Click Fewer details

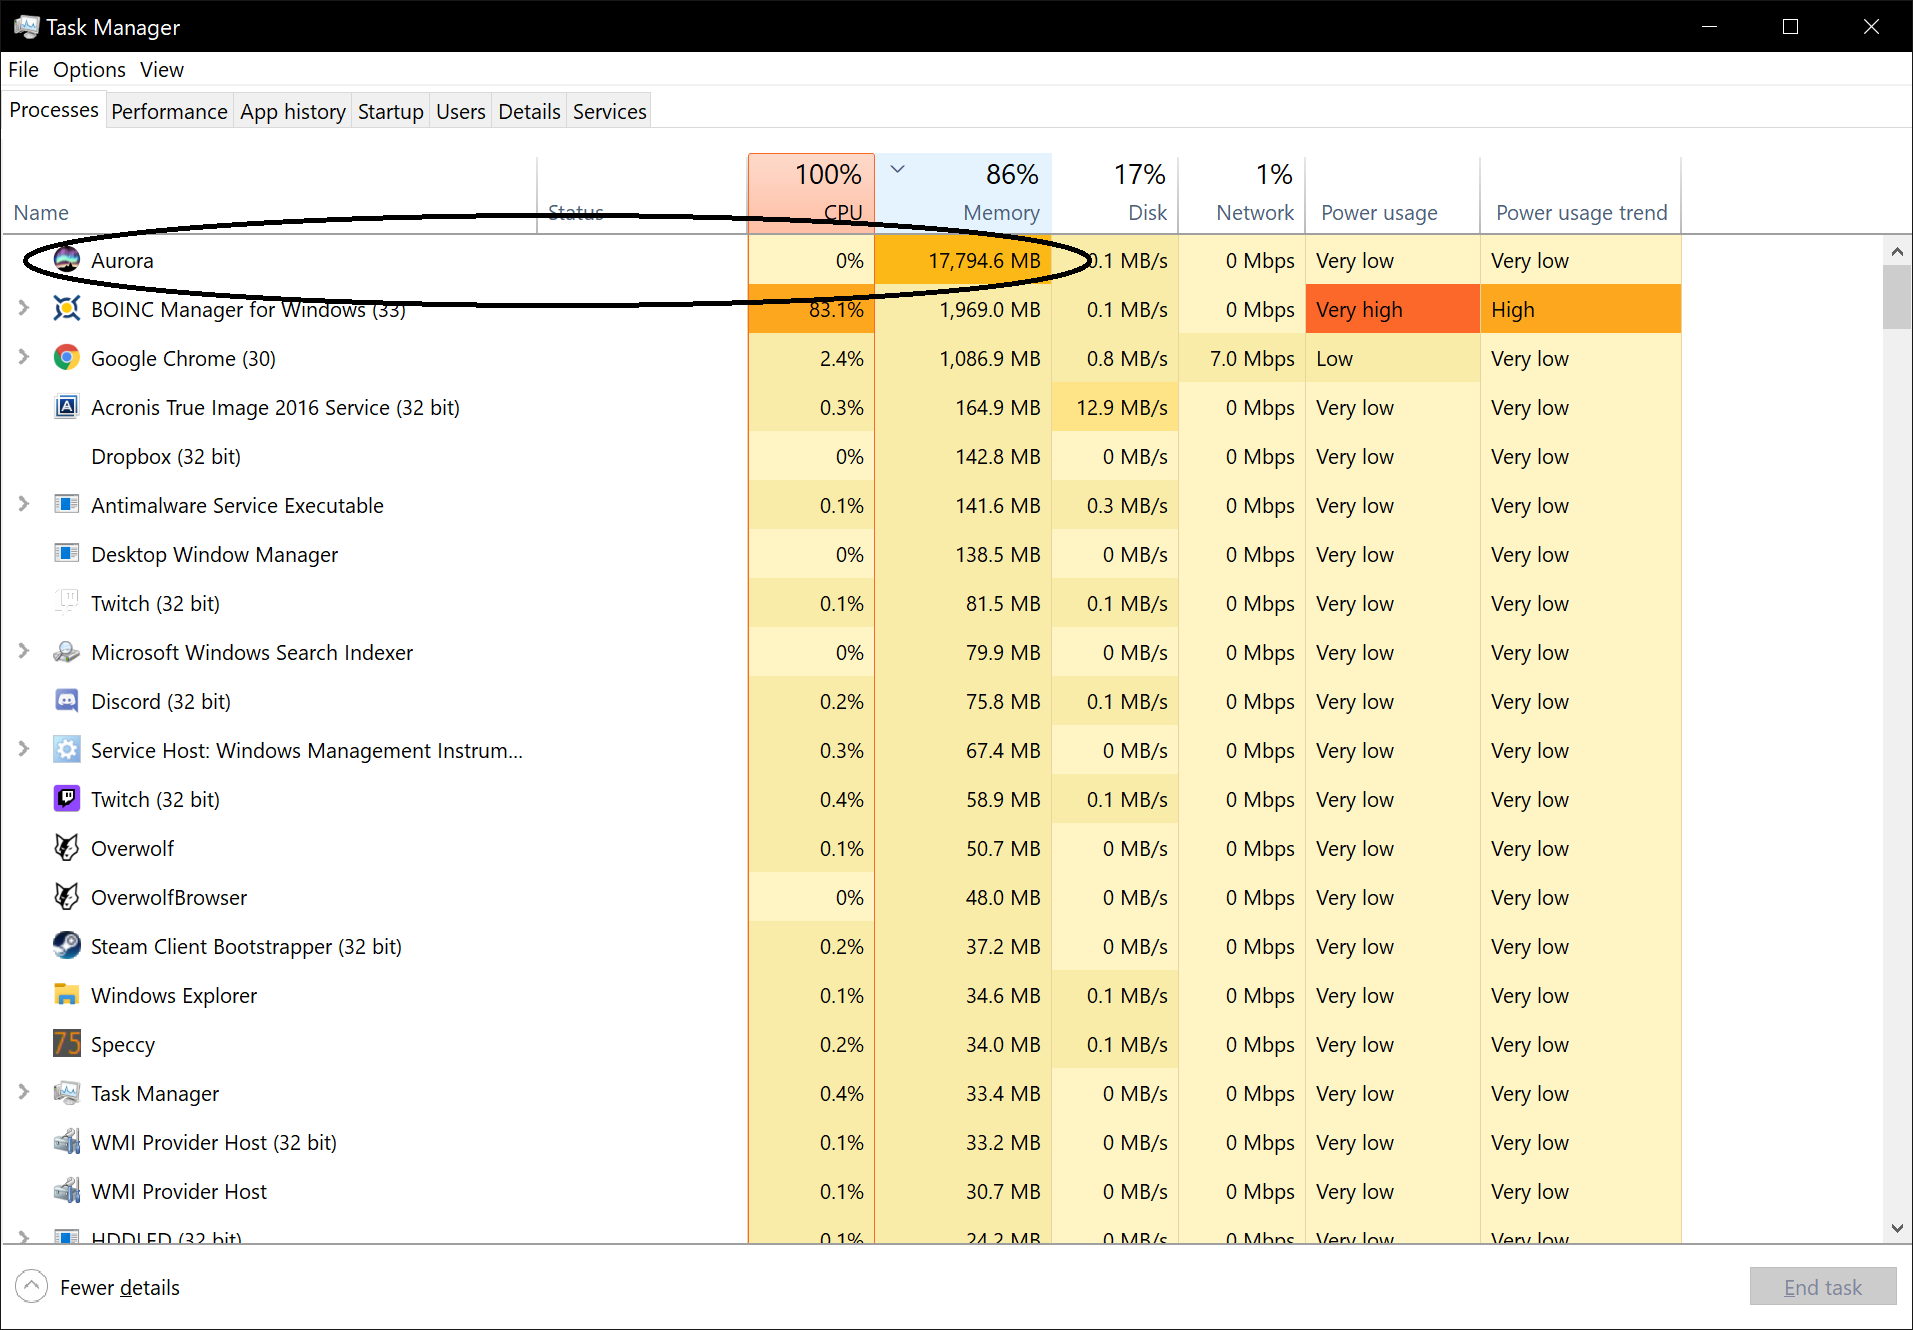[x=99, y=1287]
